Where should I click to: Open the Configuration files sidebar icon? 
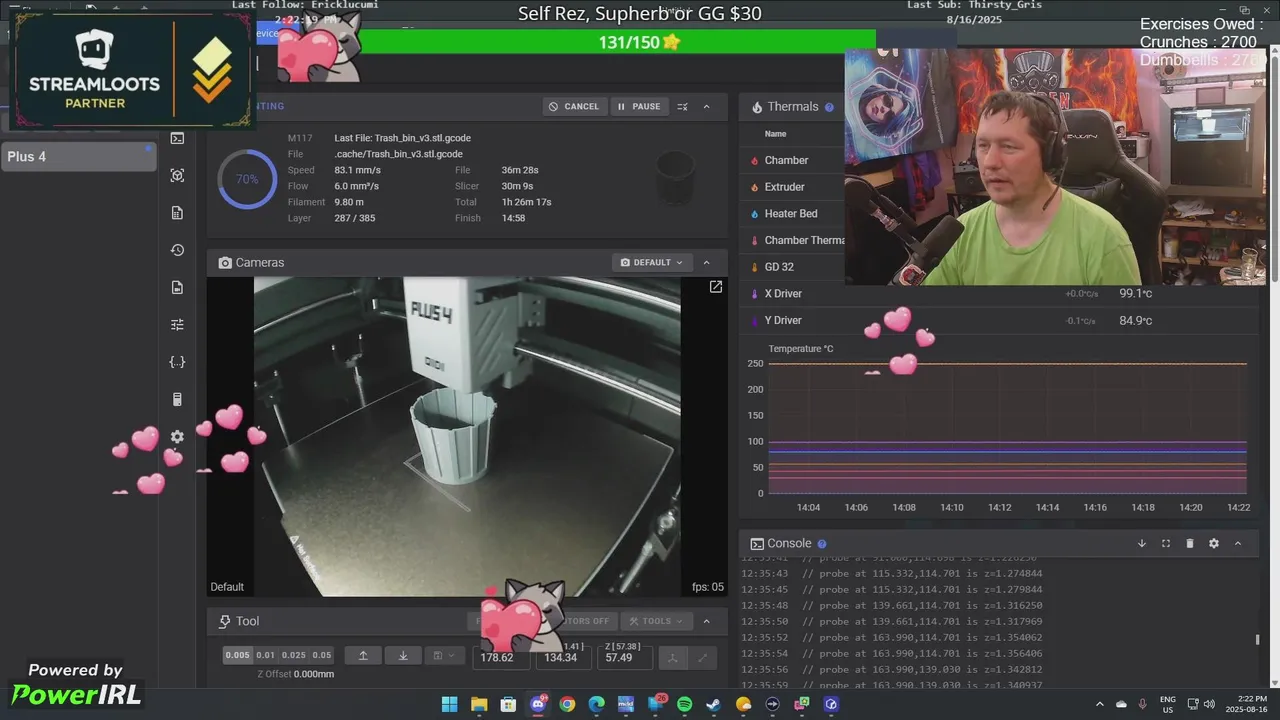tap(177, 287)
